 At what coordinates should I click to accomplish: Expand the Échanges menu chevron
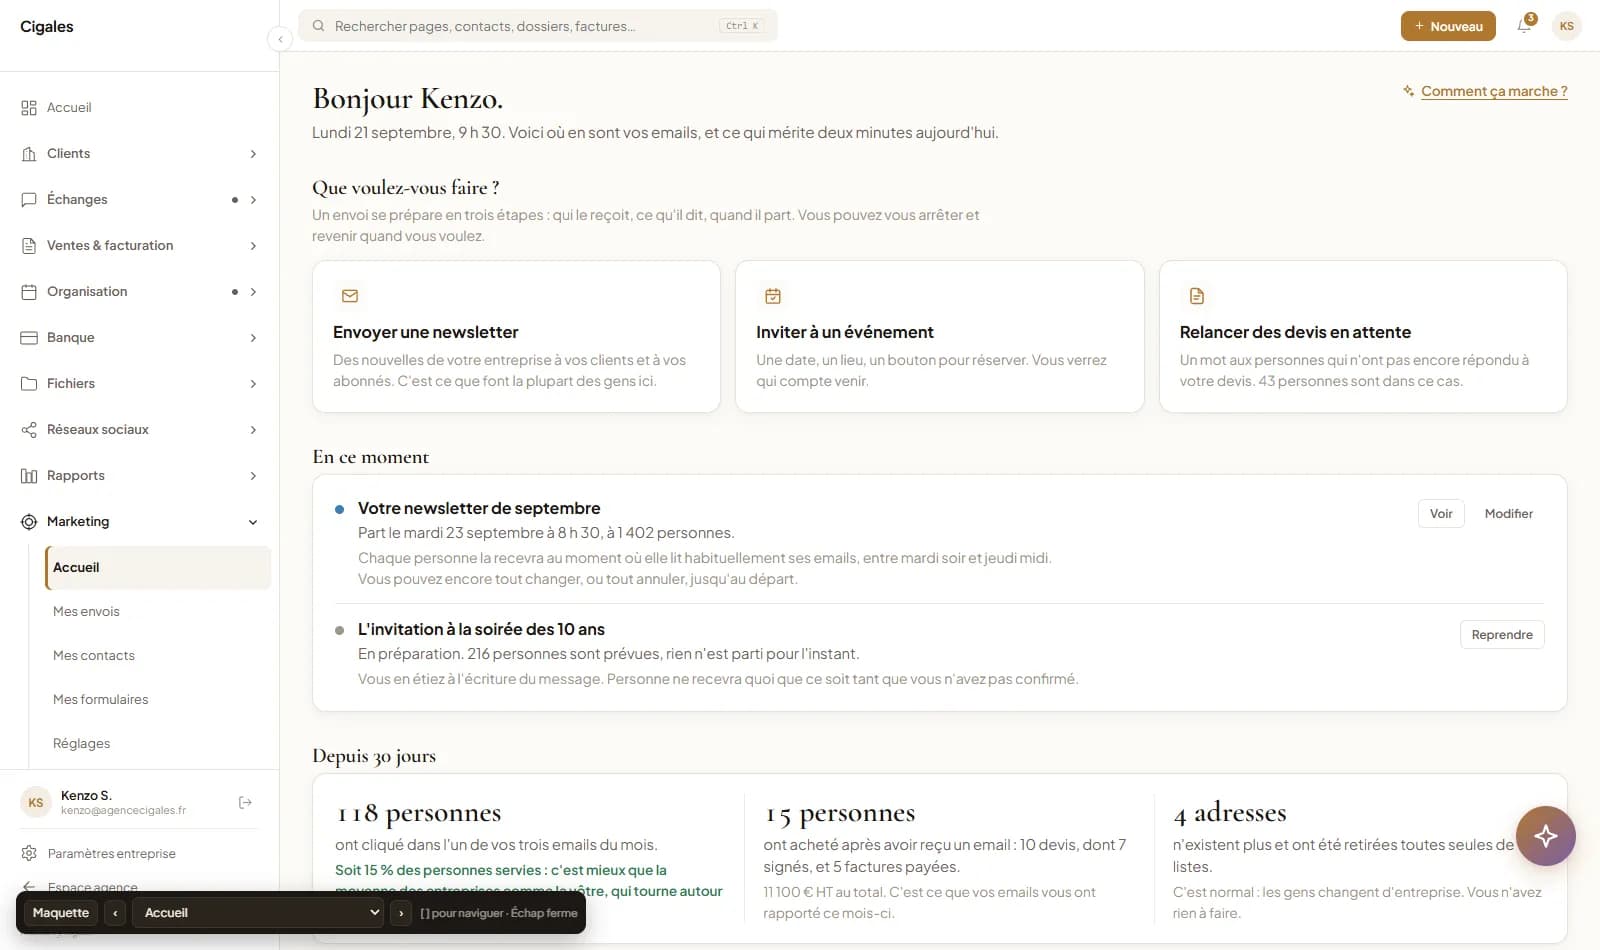tap(253, 200)
